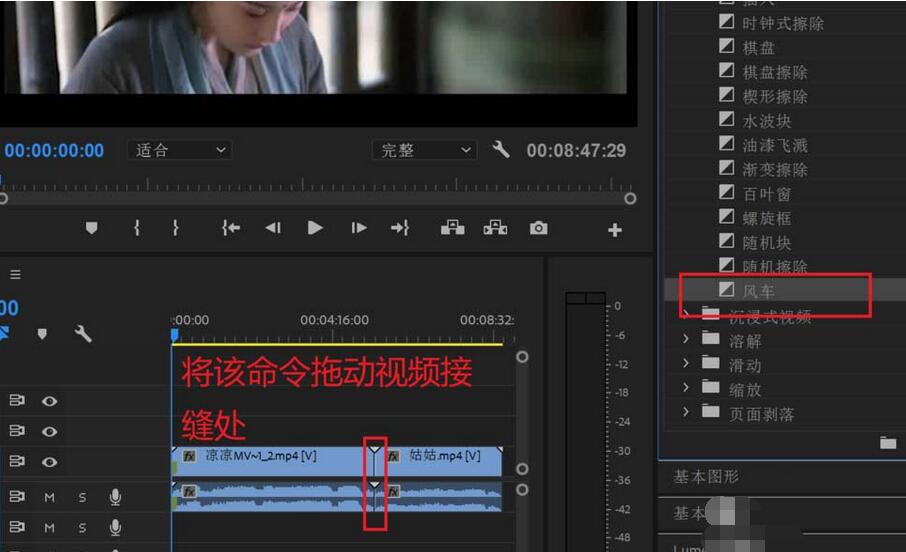Toggle sync lock on the clip's video track

coord(17,461)
